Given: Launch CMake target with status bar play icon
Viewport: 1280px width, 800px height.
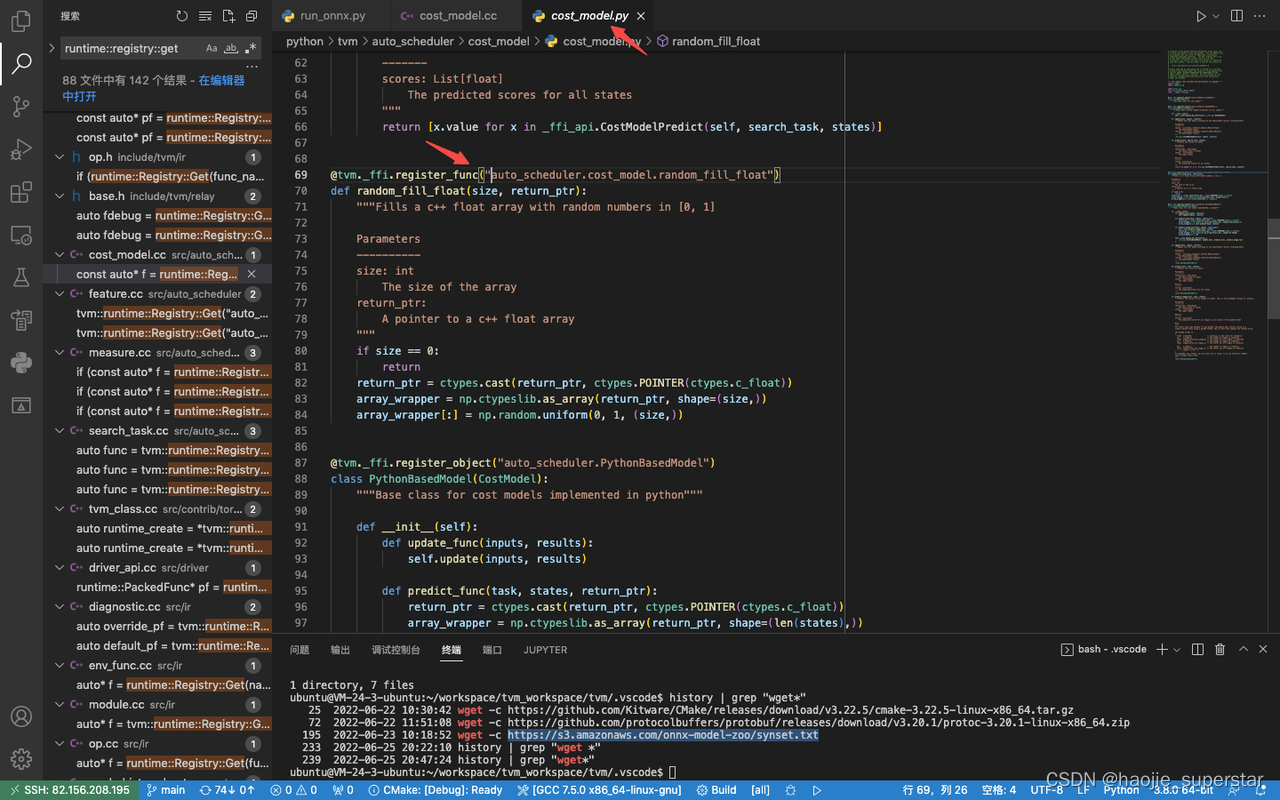Looking at the screenshot, I should 817,790.
